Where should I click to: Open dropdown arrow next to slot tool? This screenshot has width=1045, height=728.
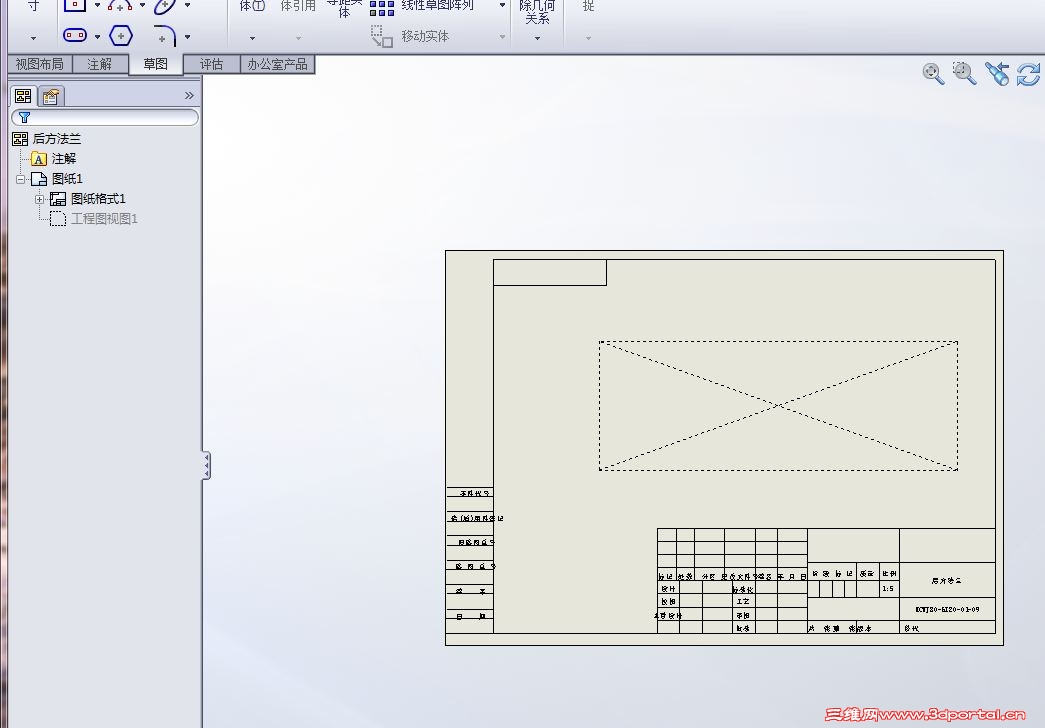pos(97,37)
